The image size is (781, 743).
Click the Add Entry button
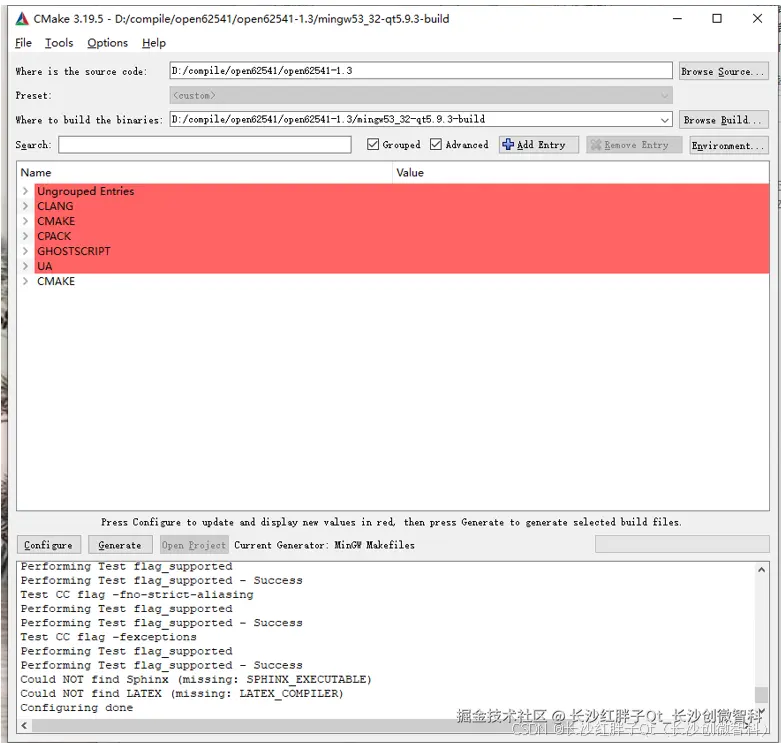[x=539, y=144]
